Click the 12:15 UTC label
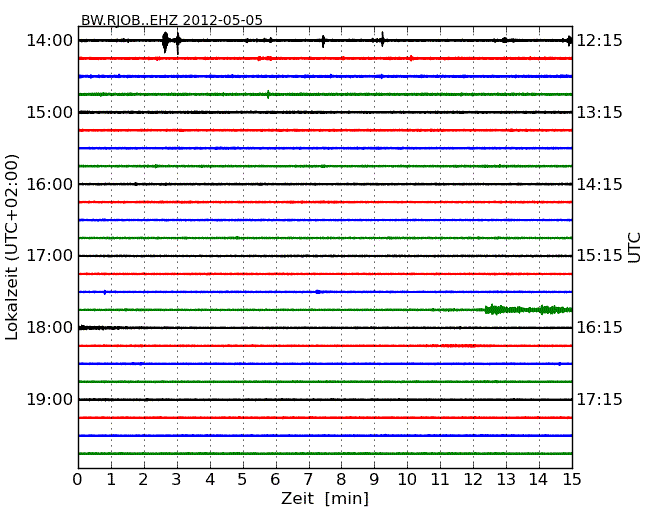 point(600,41)
